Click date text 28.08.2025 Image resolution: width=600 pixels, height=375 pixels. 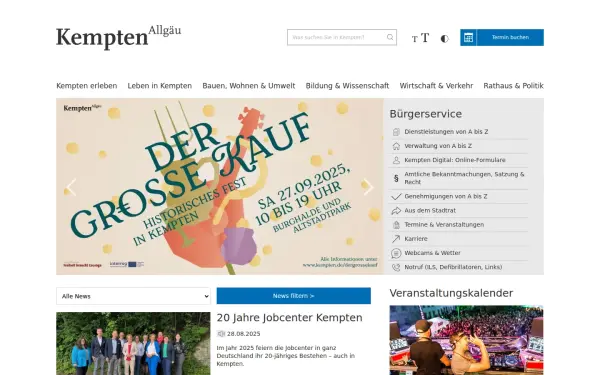(x=243, y=334)
